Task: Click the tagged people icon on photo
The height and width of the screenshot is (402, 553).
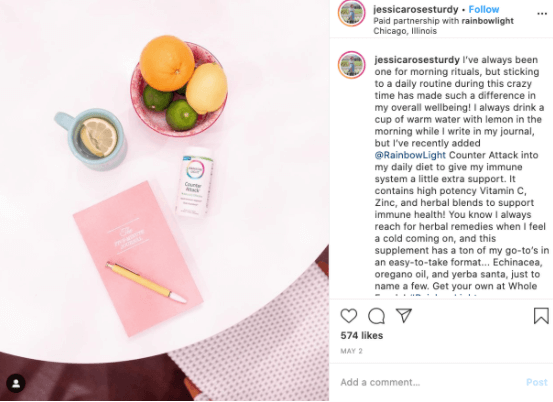Action: pyautogui.click(x=16, y=383)
